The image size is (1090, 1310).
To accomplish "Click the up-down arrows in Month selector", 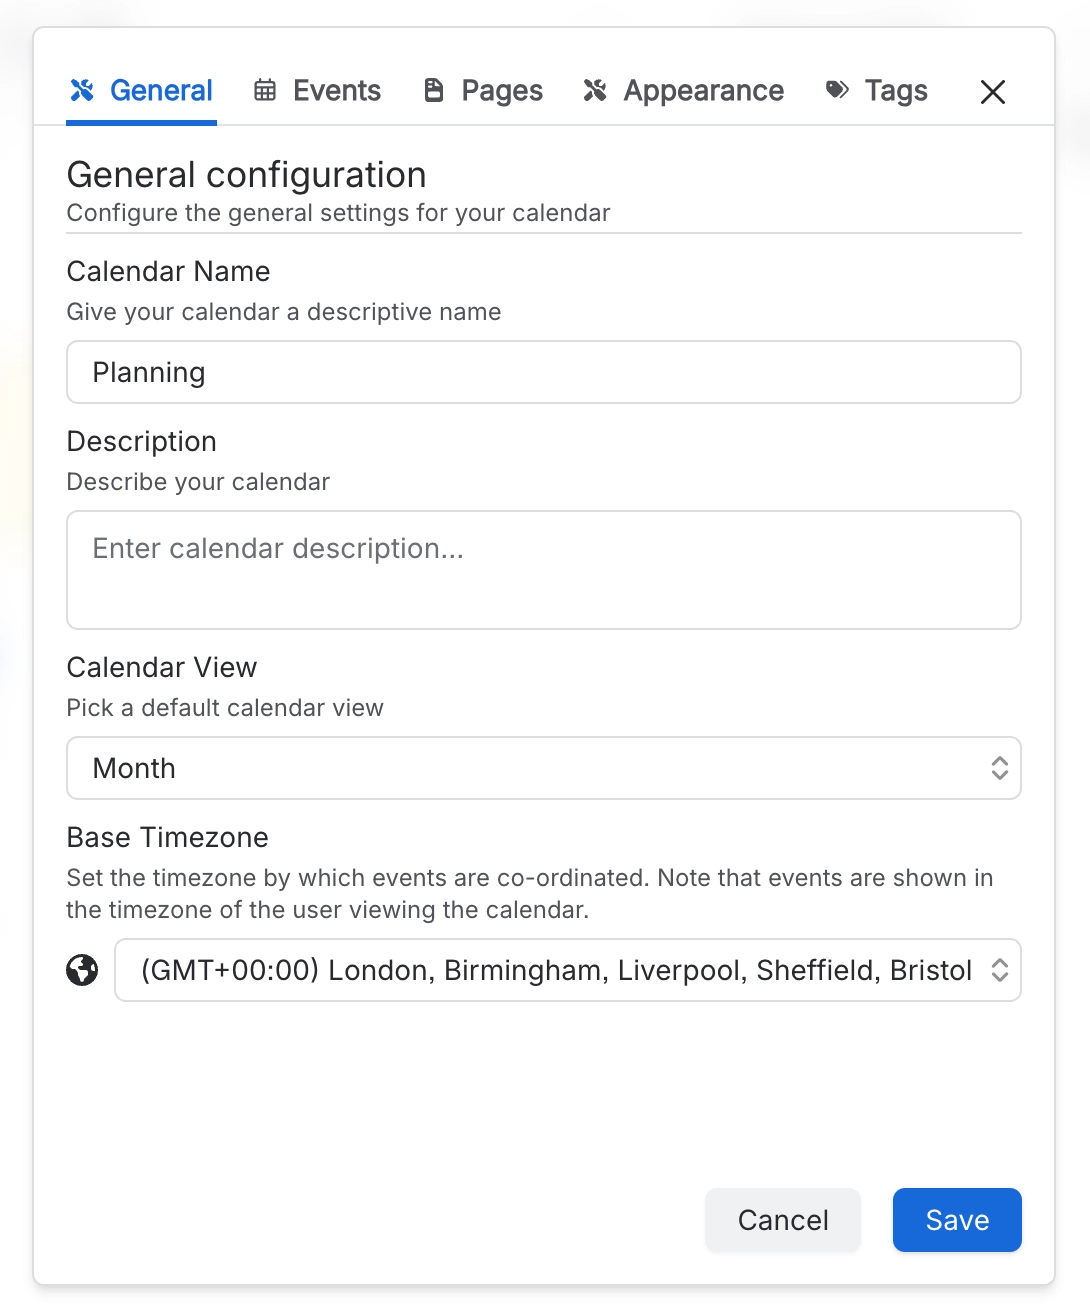I will coord(999,768).
